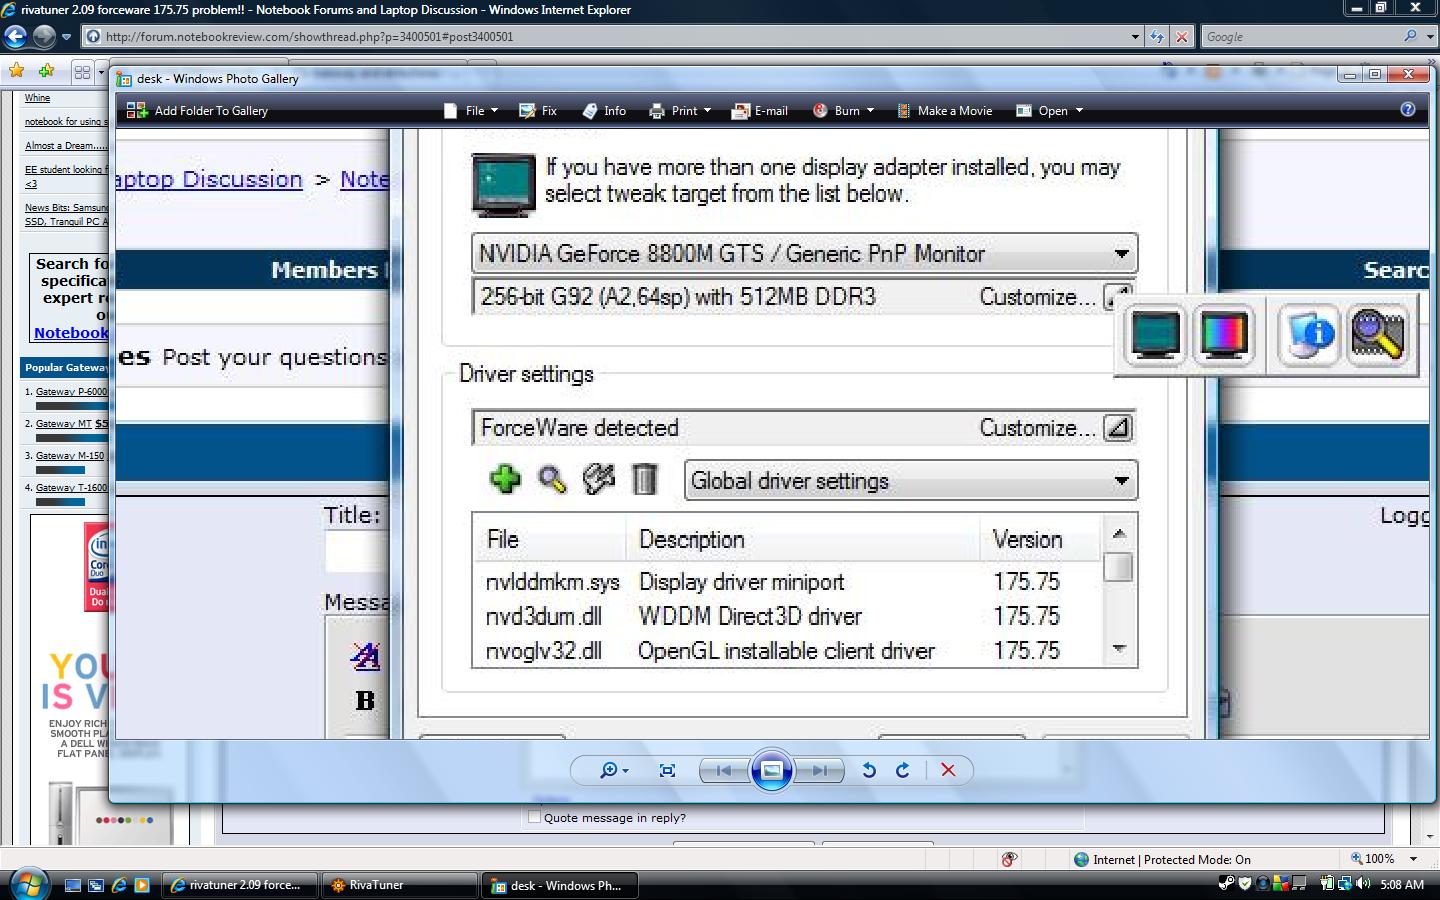The width and height of the screenshot is (1440, 900).
Task: Launch the media player quick launch icon
Action: click(x=141, y=885)
